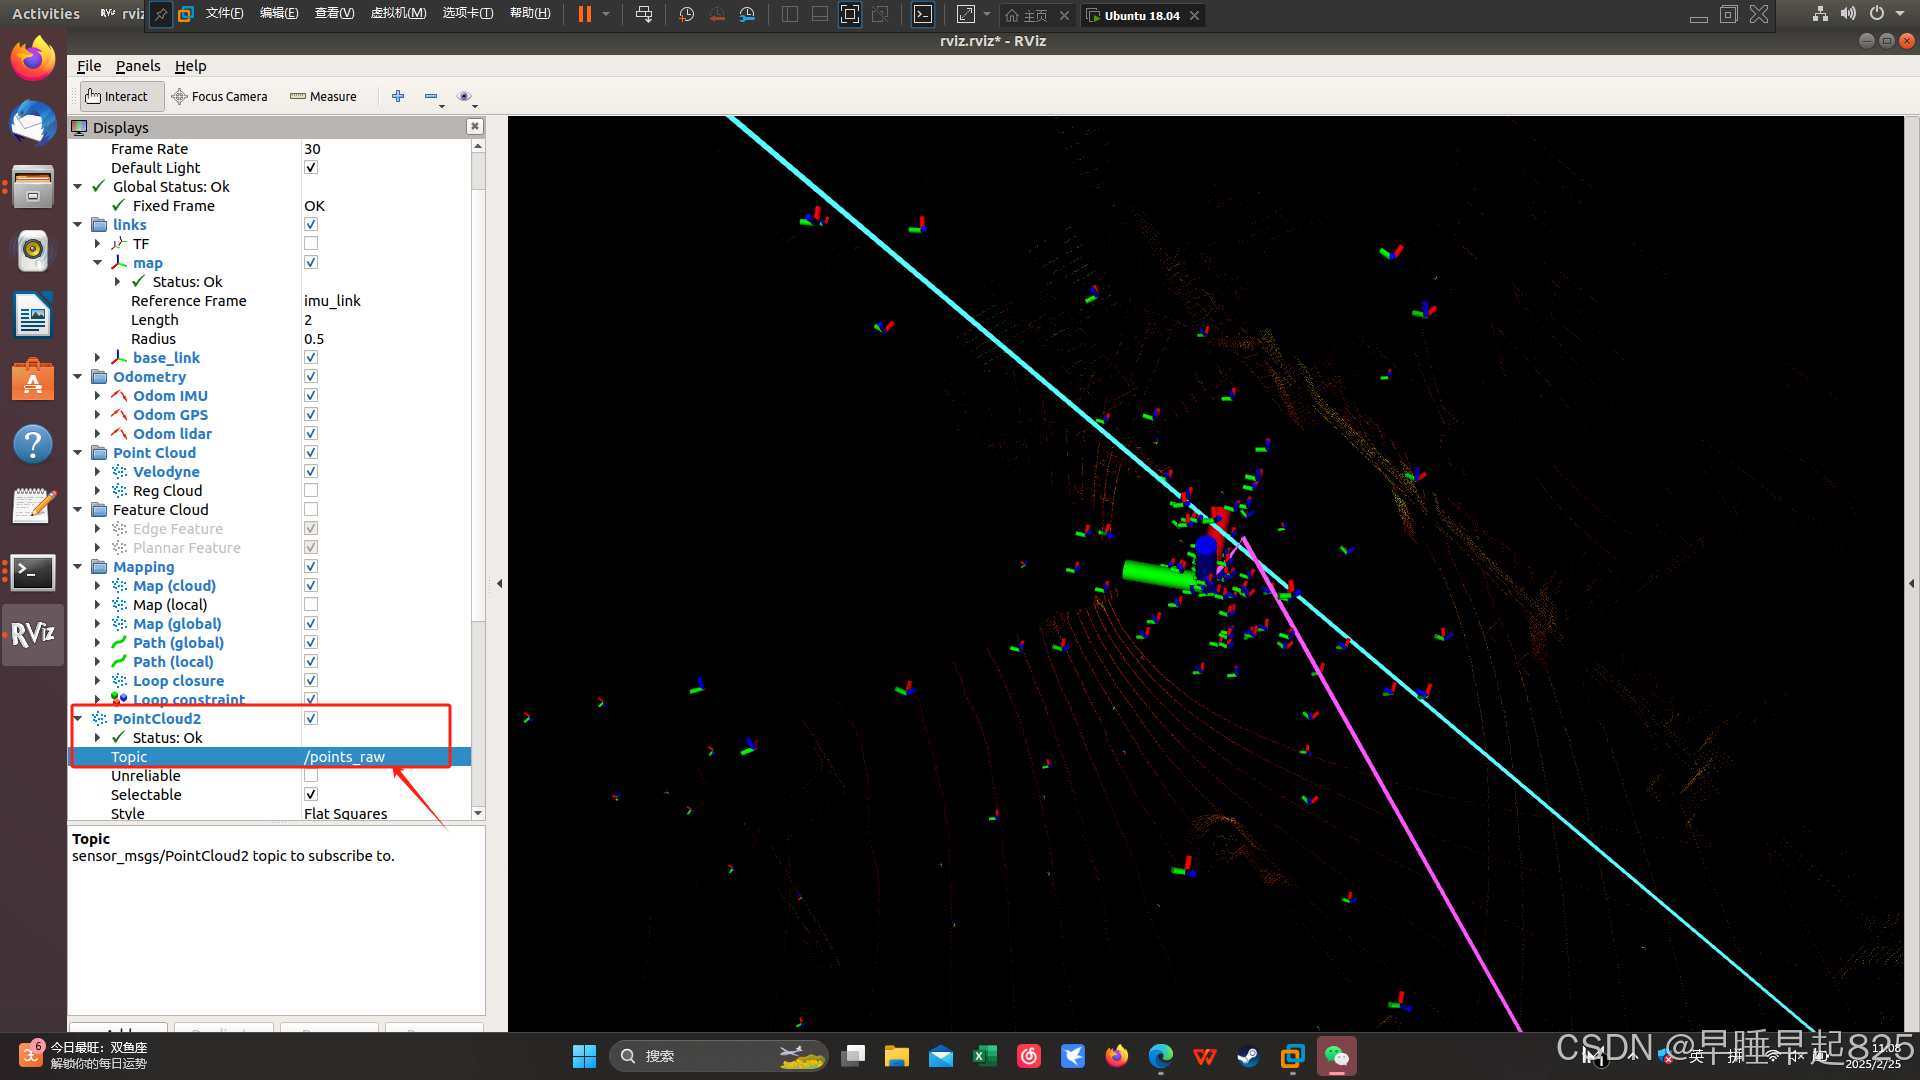Open the eye view options icon
Image resolution: width=1920 pixels, height=1080 pixels.
(464, 96)
